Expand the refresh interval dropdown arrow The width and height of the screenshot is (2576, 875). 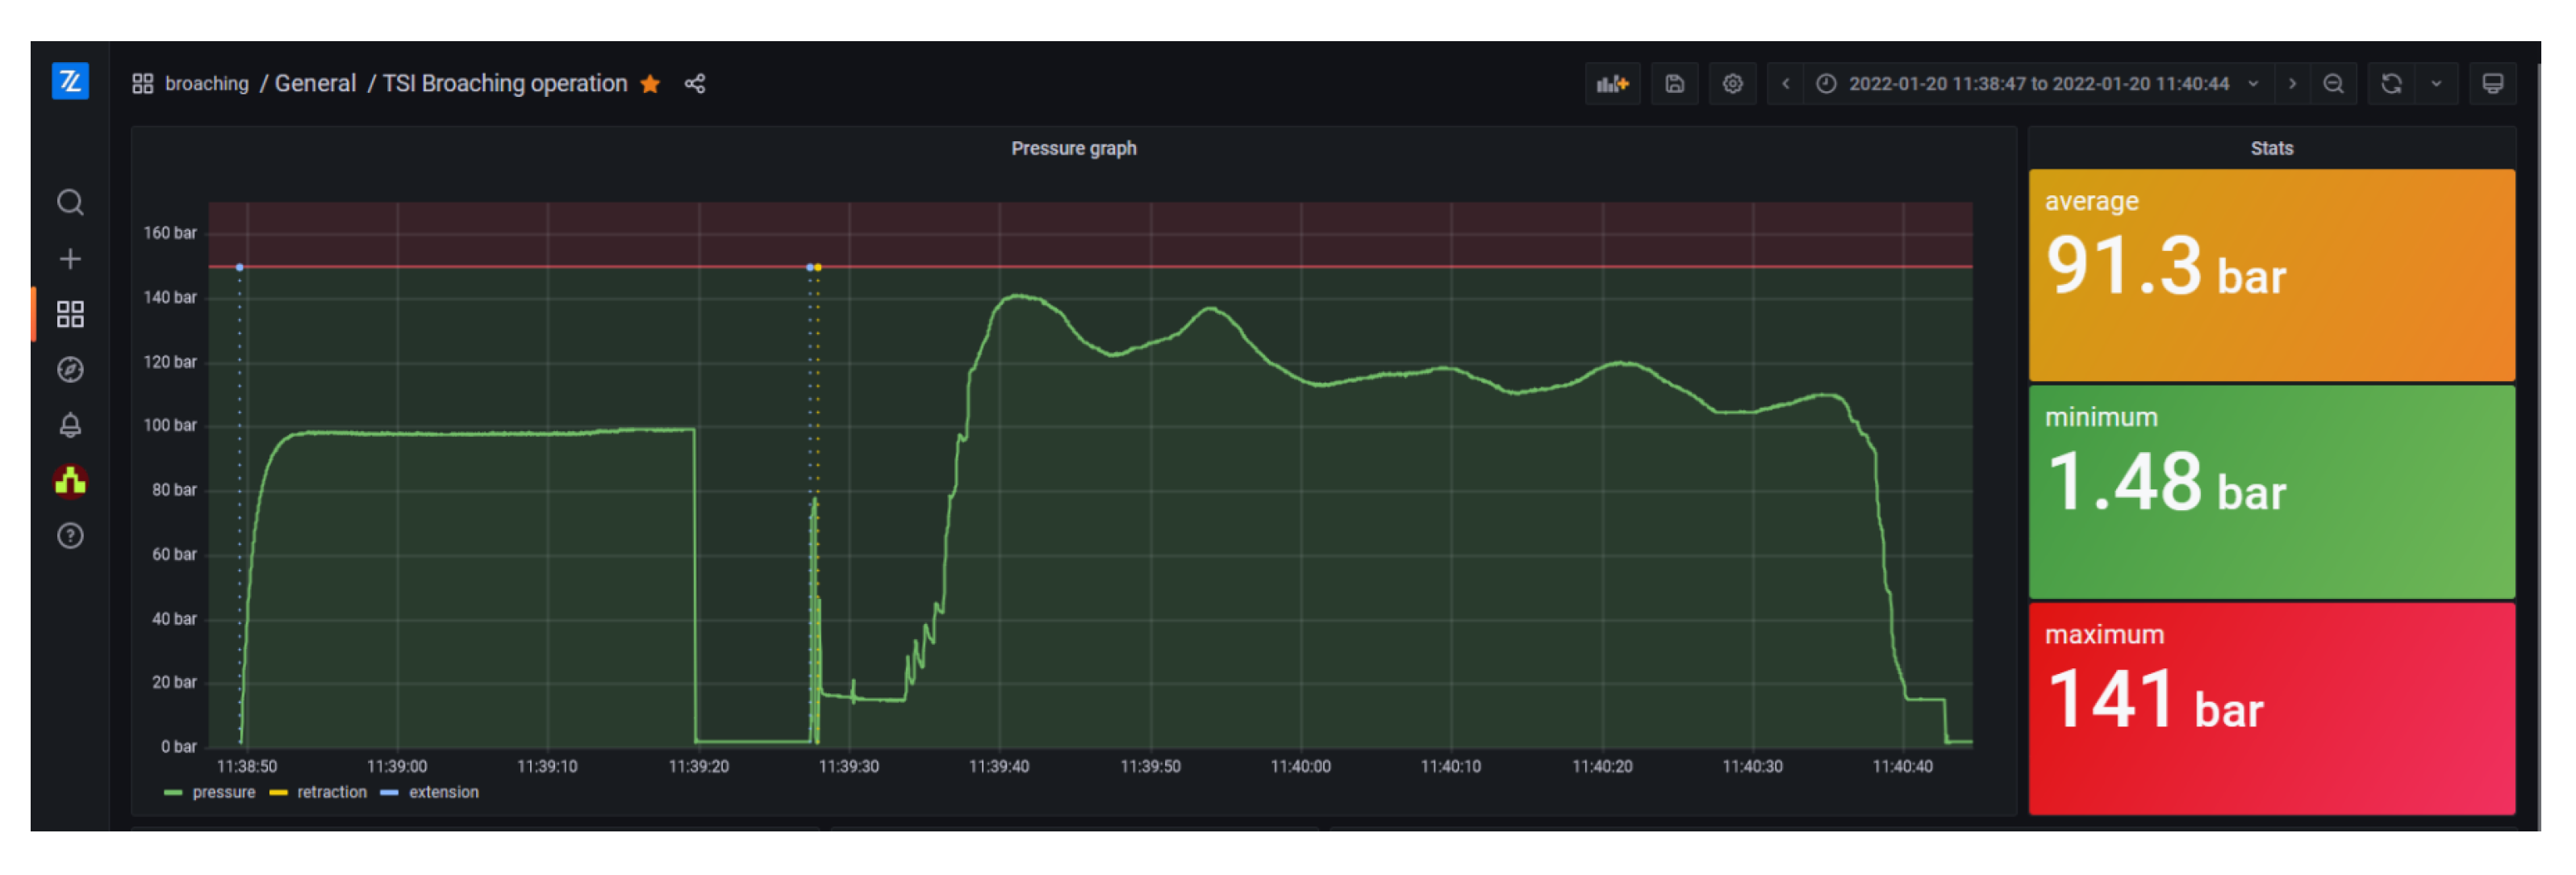tap(2436, 84)
